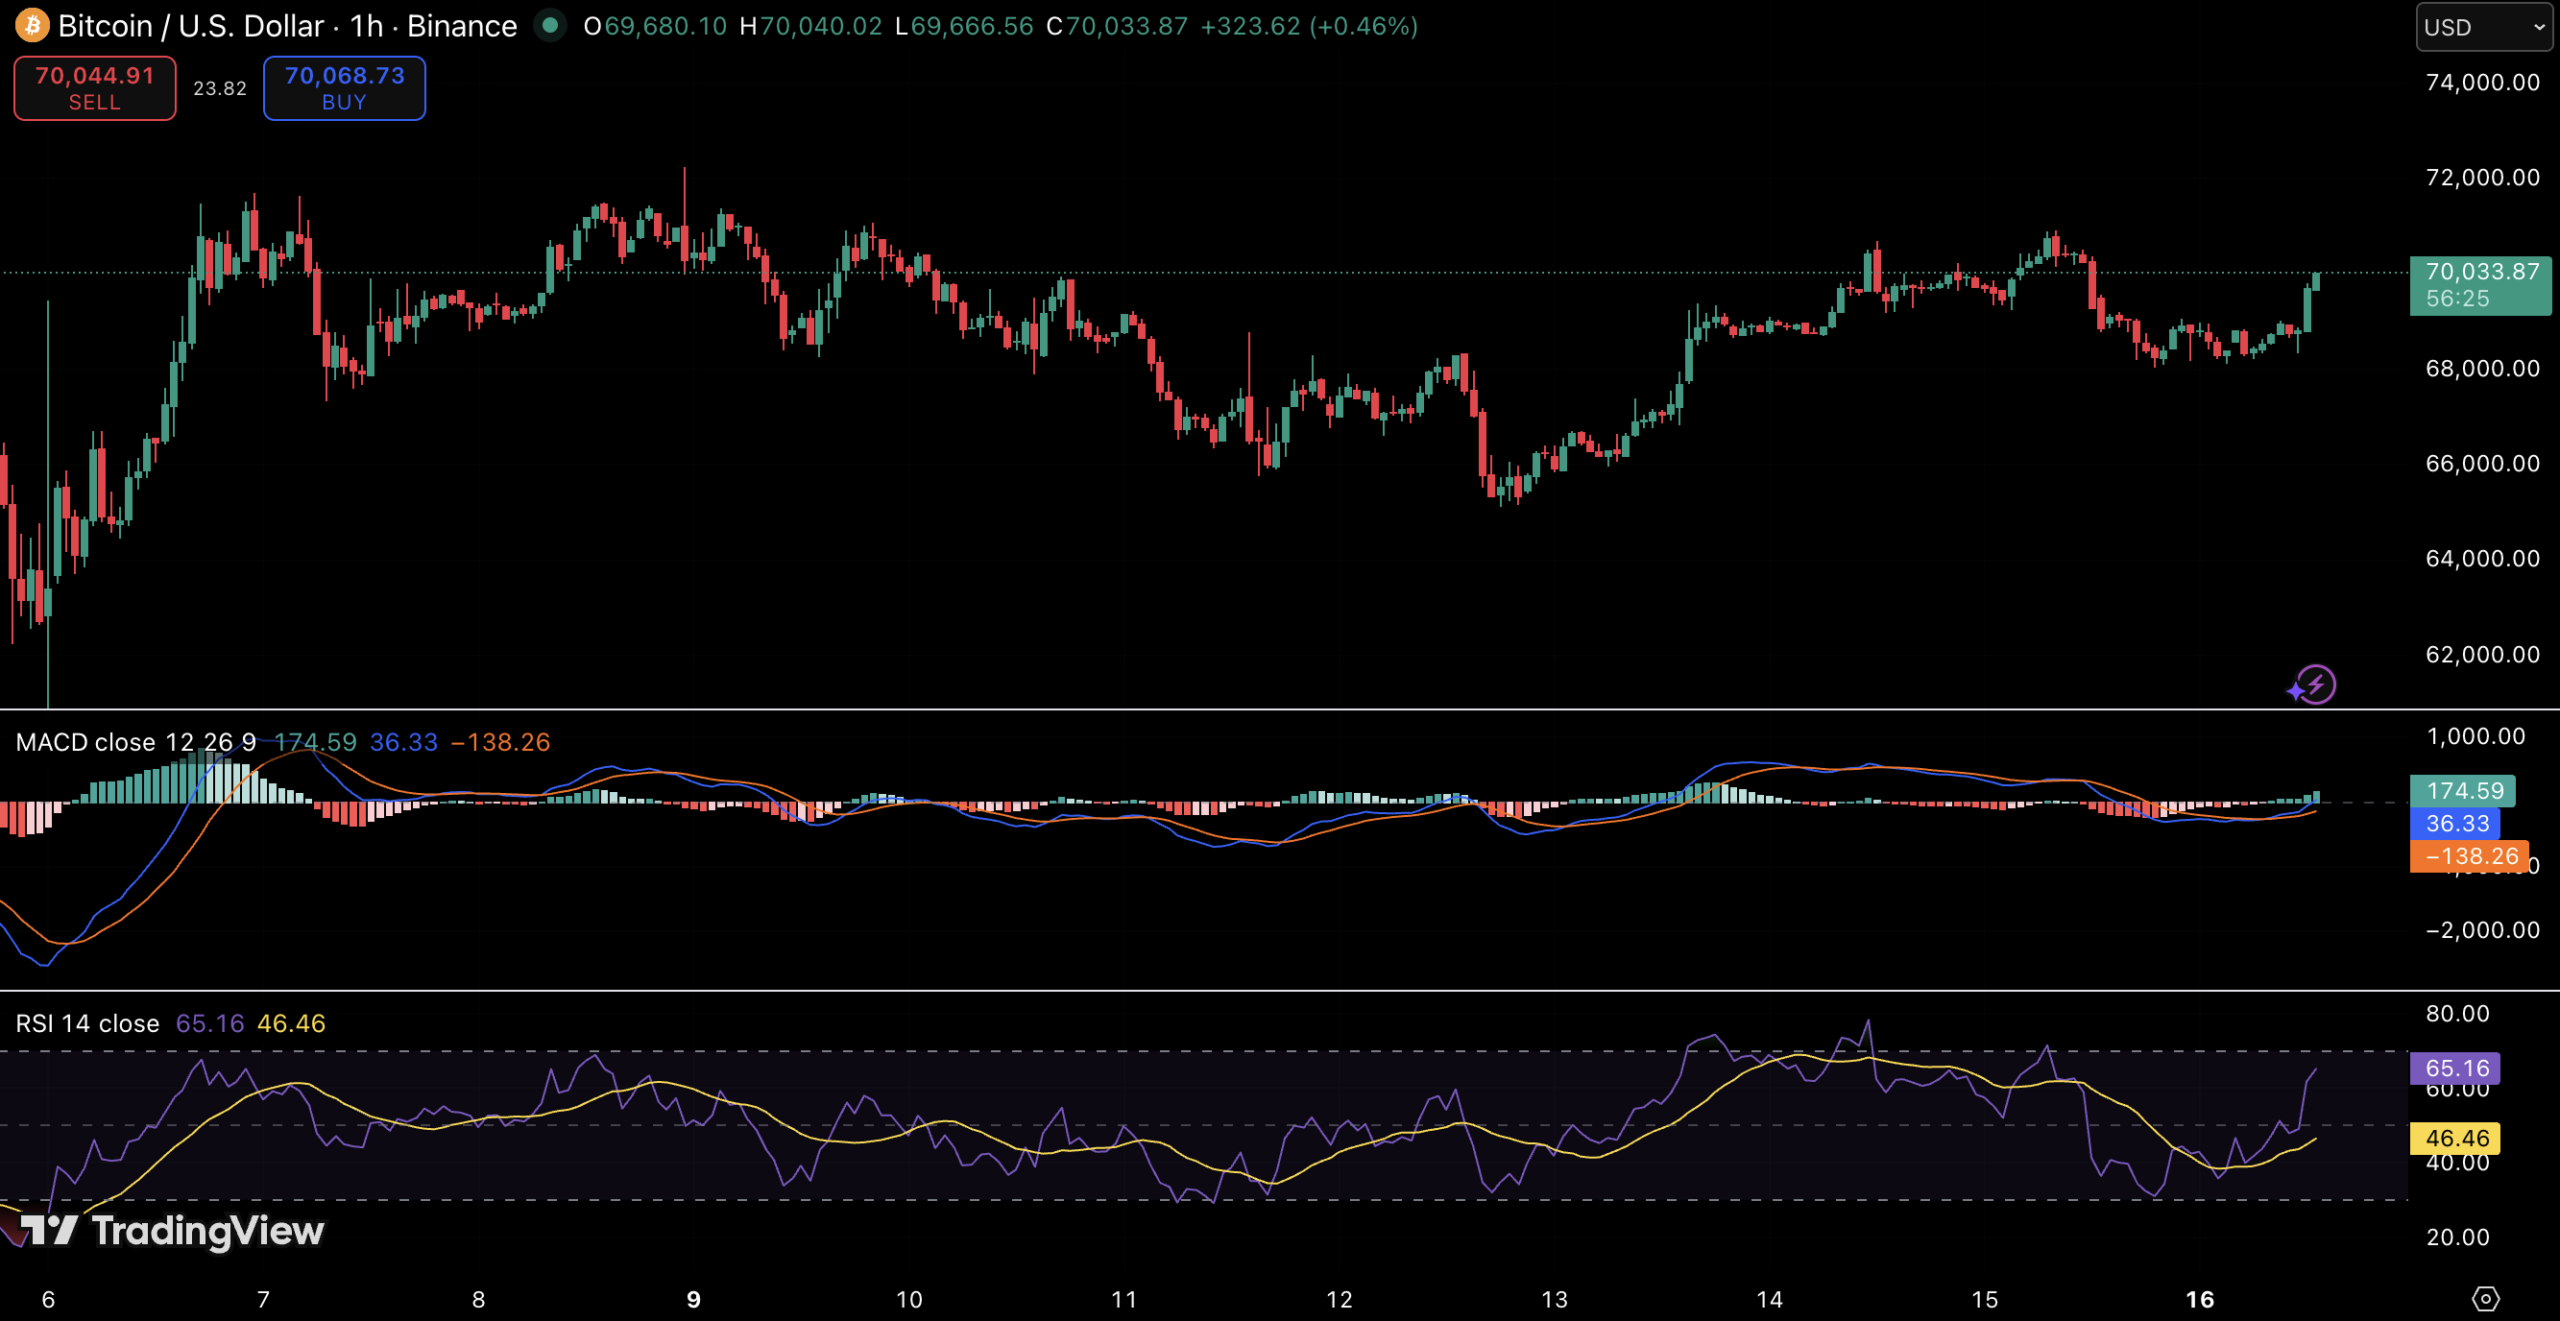
Task: Click the TradingView logo watermark
Action: coord(172,1231)
